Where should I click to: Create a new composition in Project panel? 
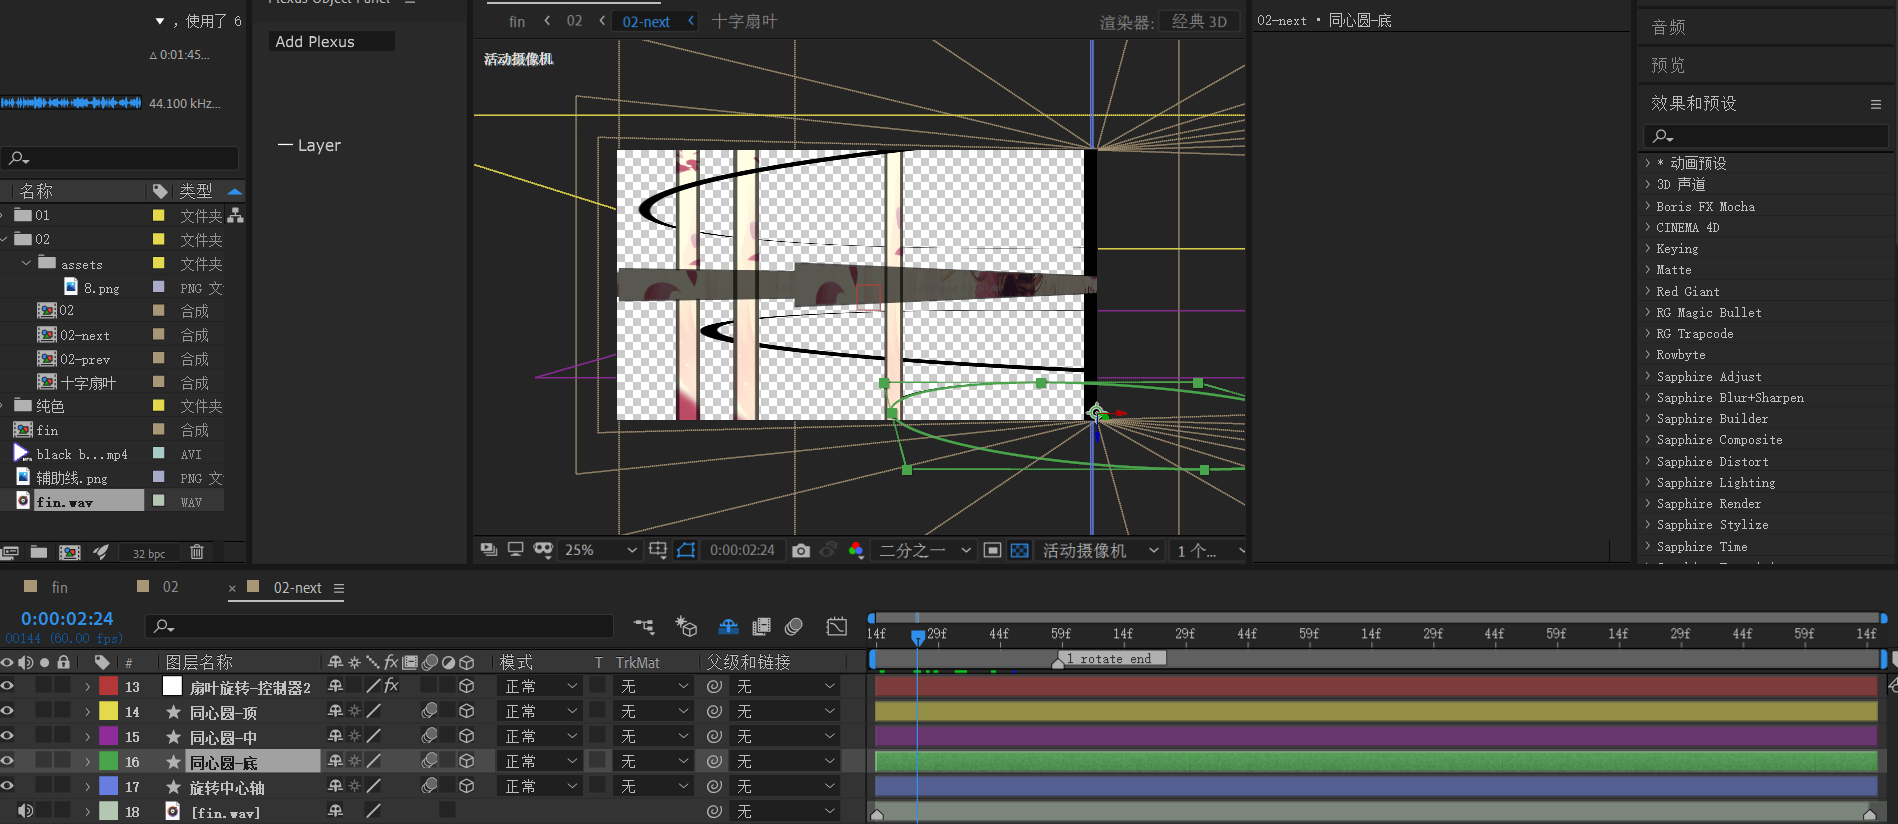pyautogui.click(x=70, y=552)
